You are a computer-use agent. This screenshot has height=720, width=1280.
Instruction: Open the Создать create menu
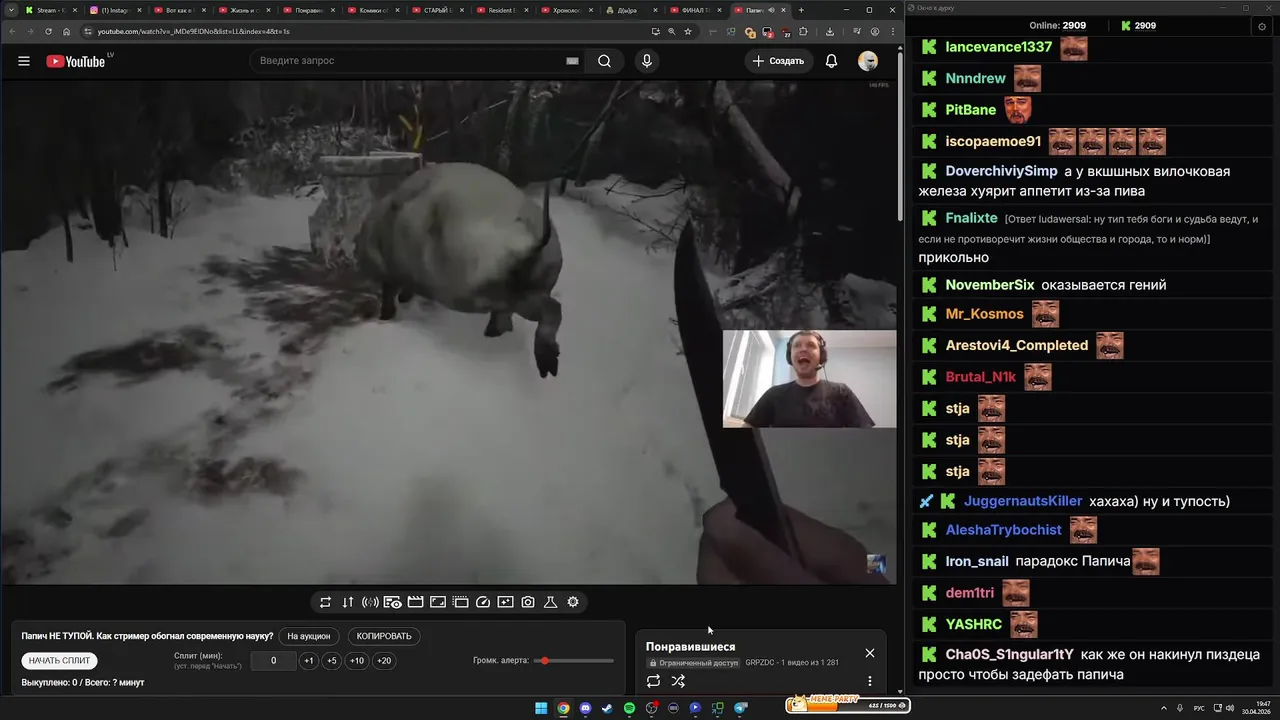pyautogui.click(x=778, y=61)
